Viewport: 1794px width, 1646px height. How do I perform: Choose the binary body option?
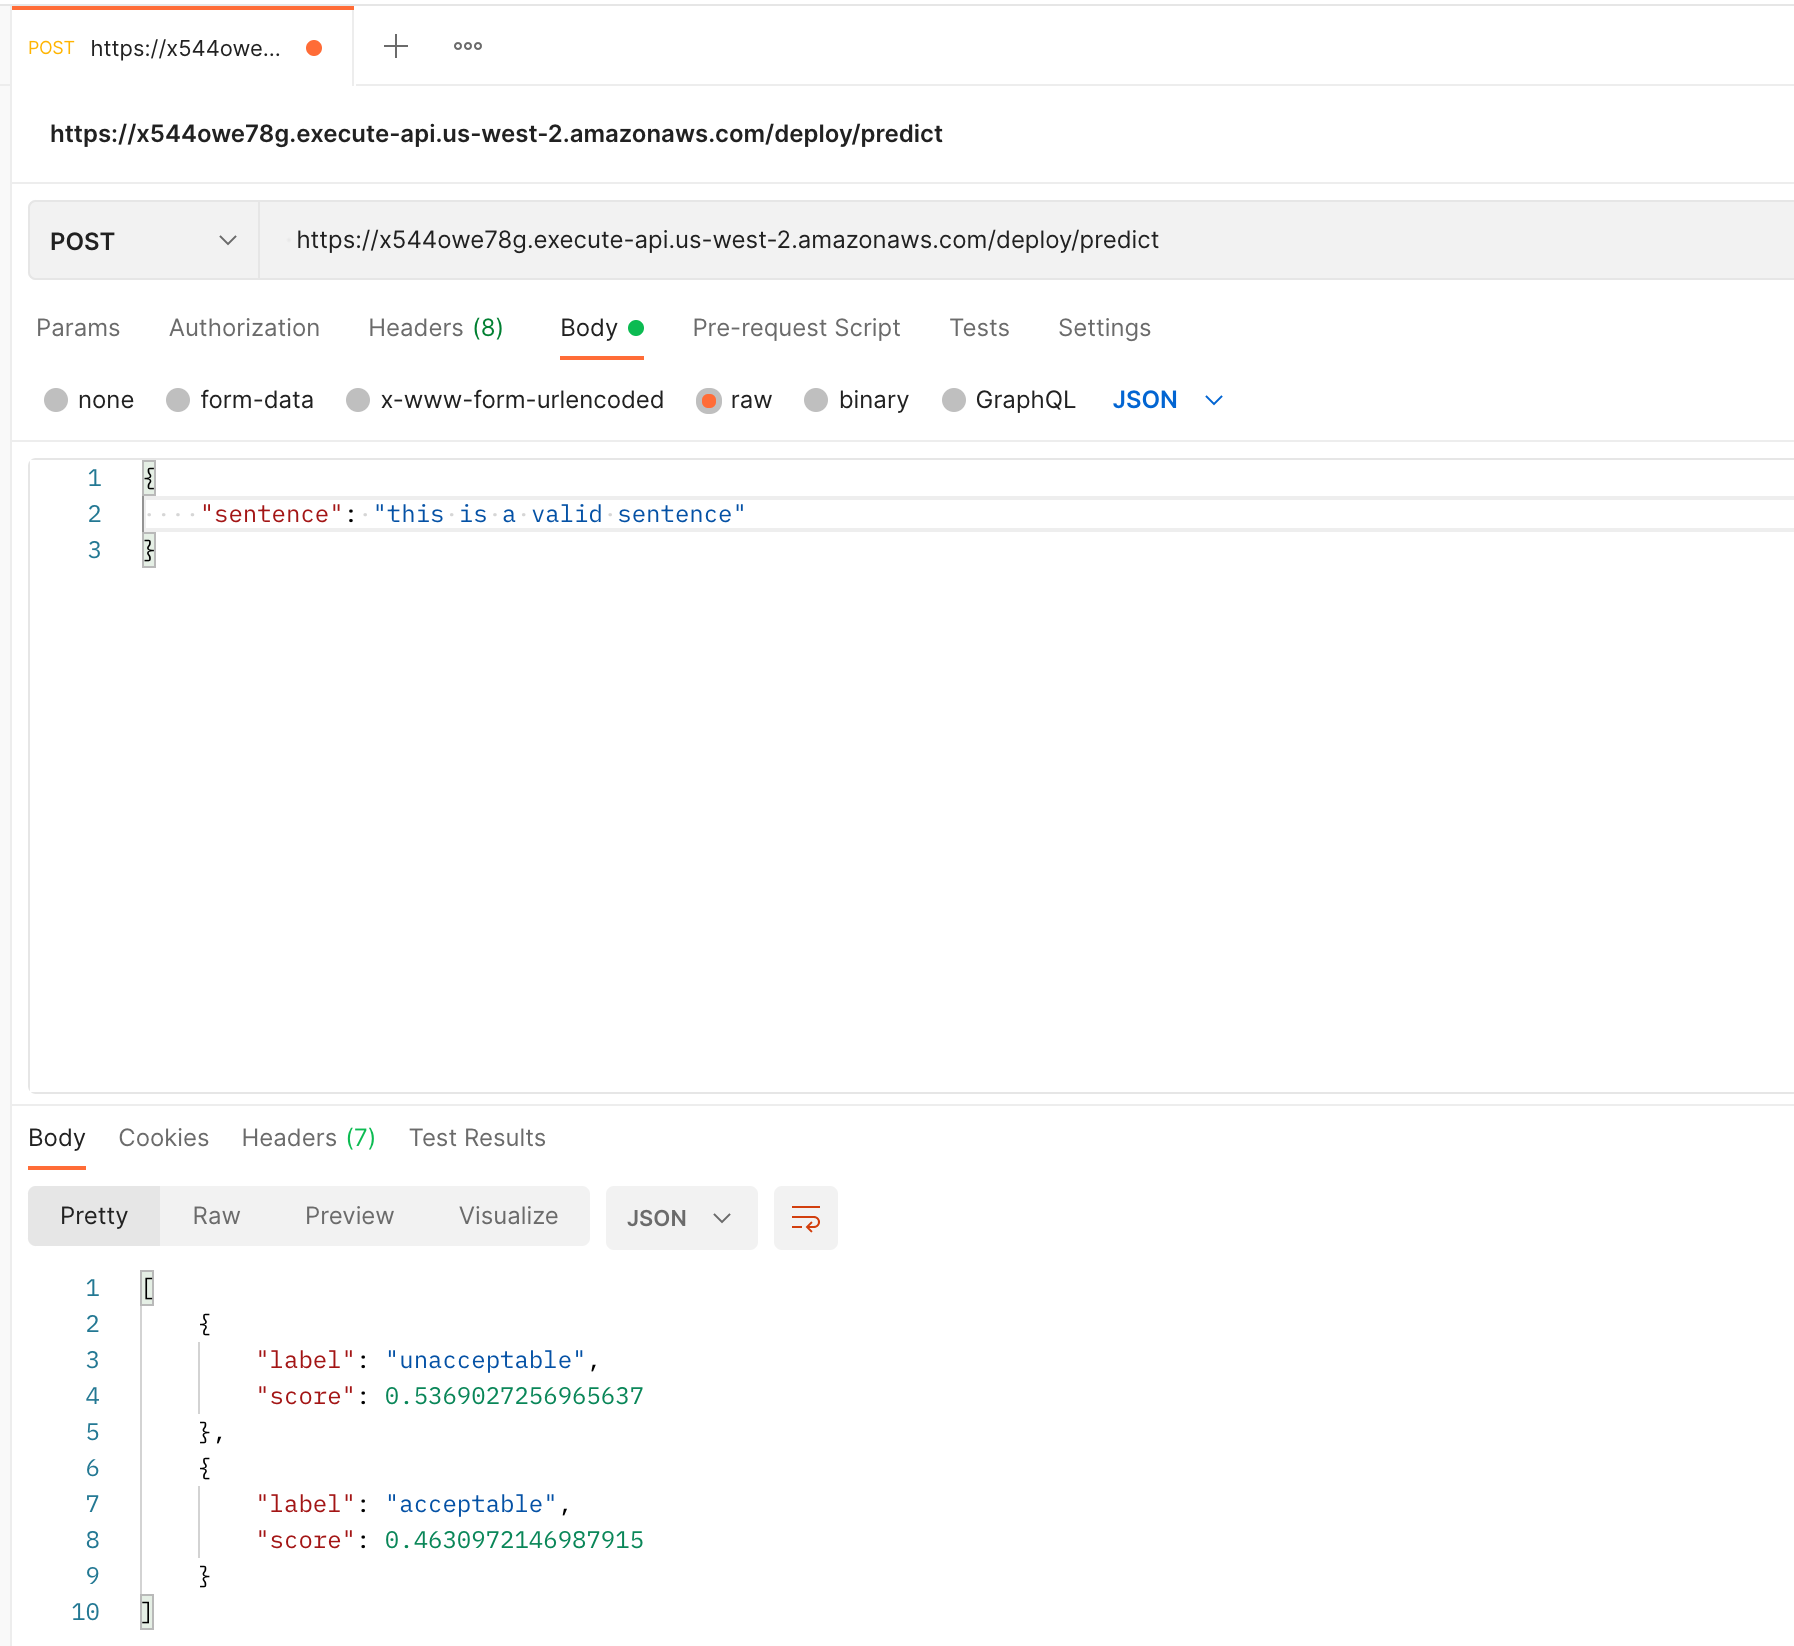pos(816,400)
